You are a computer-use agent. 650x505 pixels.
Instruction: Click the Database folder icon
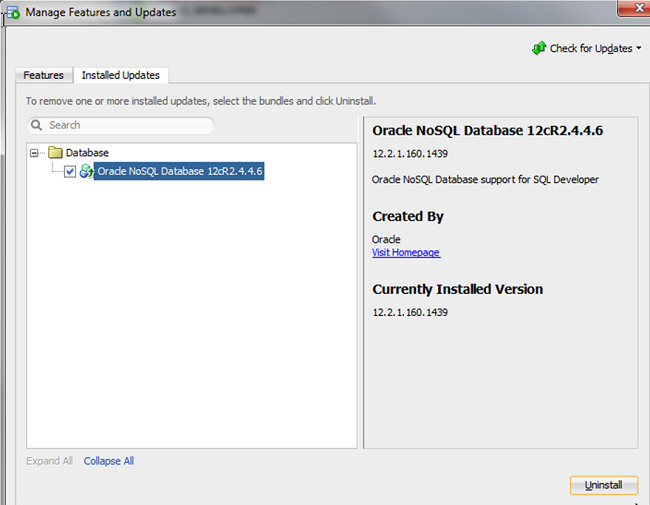pos(55,152)
